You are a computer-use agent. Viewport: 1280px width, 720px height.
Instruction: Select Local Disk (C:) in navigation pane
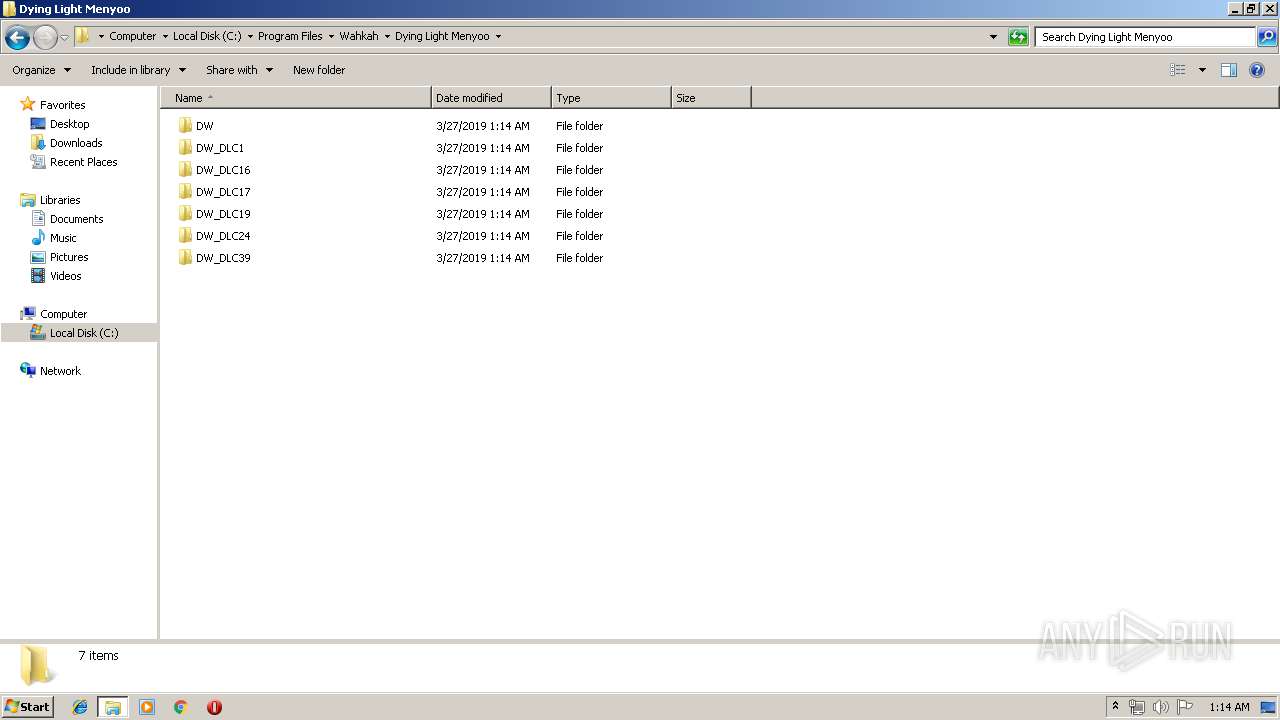click(84, 333)
